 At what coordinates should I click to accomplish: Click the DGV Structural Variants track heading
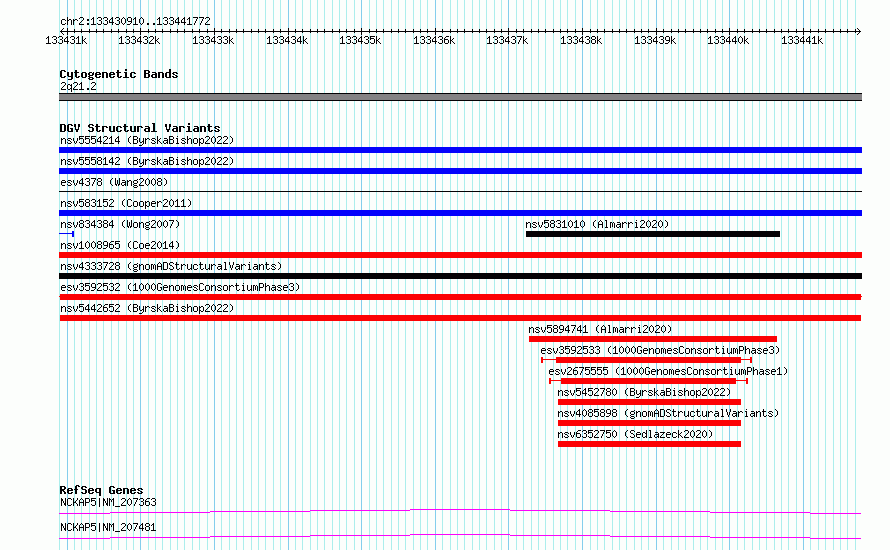pyautogui.click(x=140, y=128)
